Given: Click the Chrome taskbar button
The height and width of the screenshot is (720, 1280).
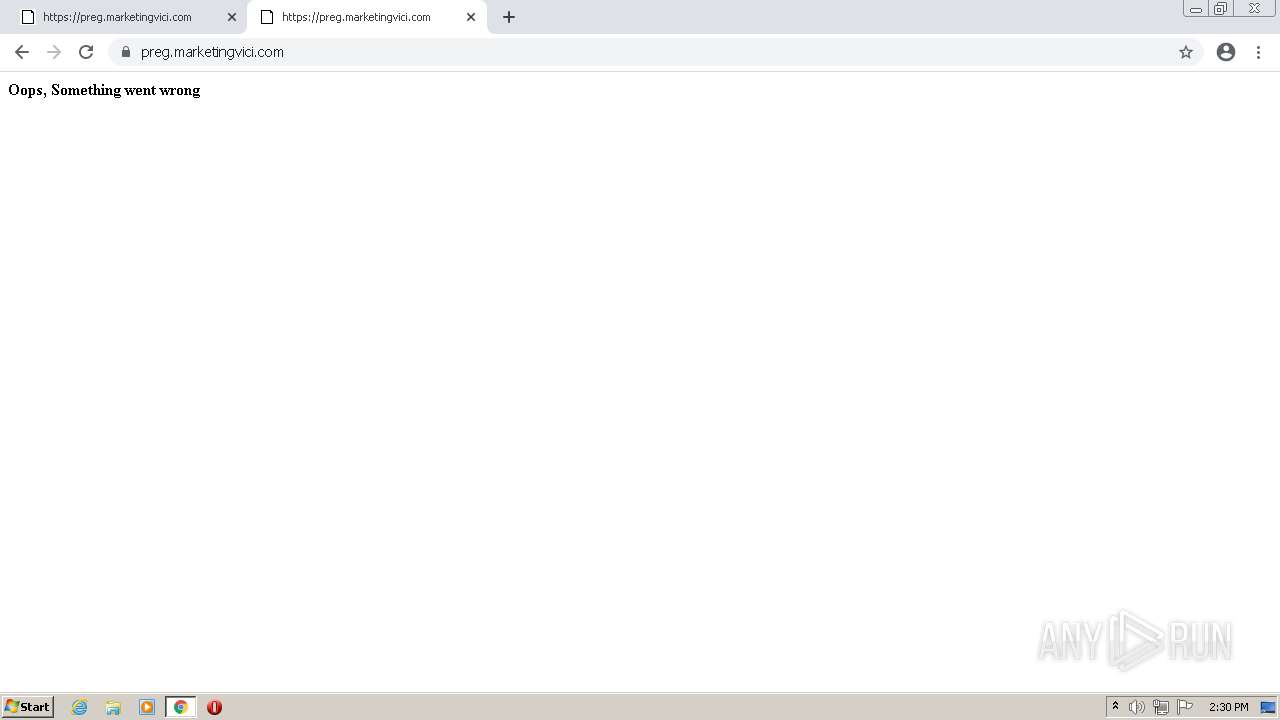Looking at the screenshot, I should 180,707.
